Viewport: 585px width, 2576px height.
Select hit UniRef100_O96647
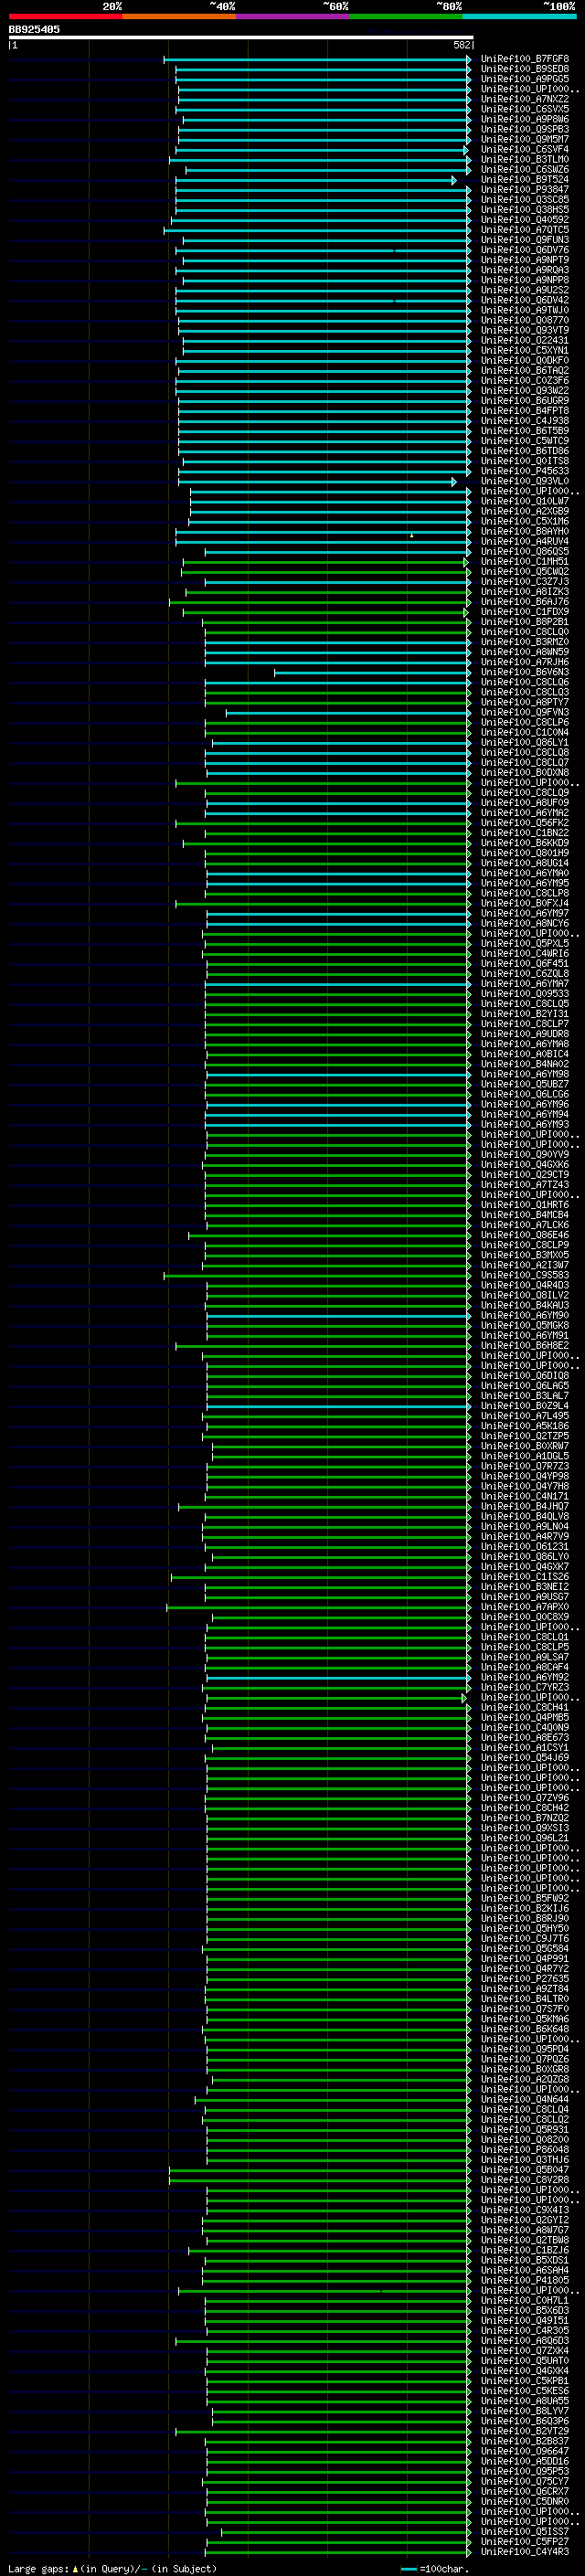[x=524, y=2452]
